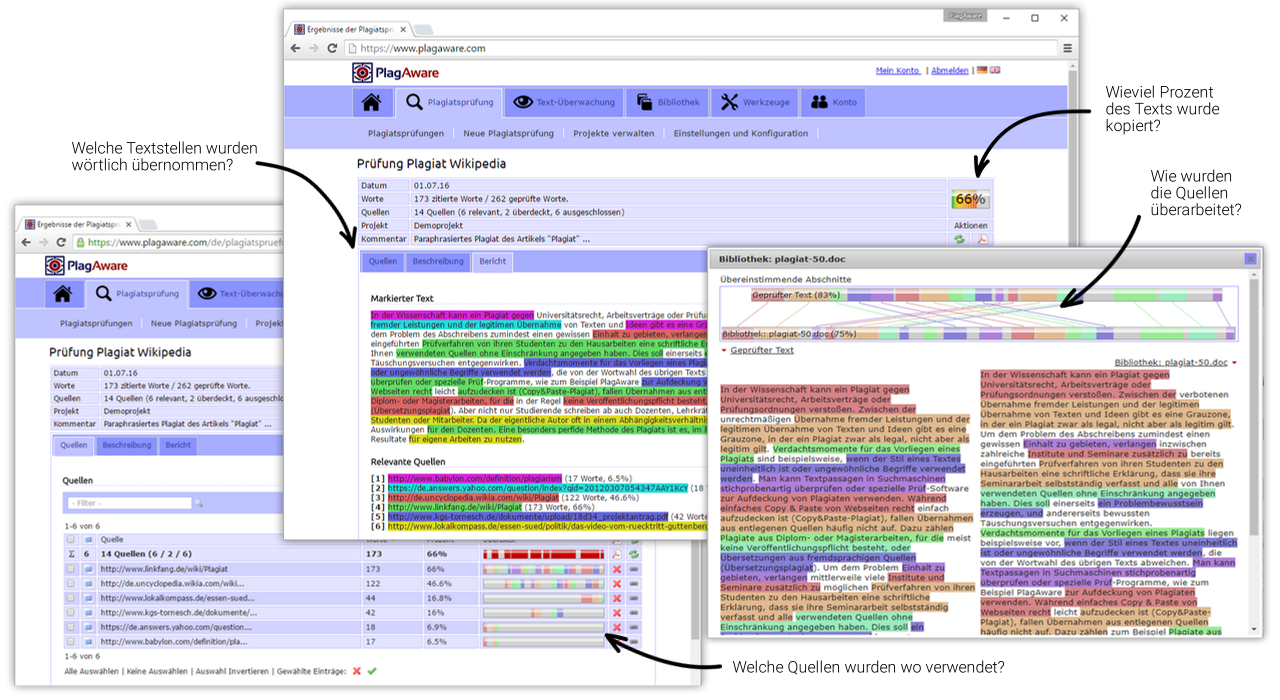Click home icon in left window

pos(63,293)
